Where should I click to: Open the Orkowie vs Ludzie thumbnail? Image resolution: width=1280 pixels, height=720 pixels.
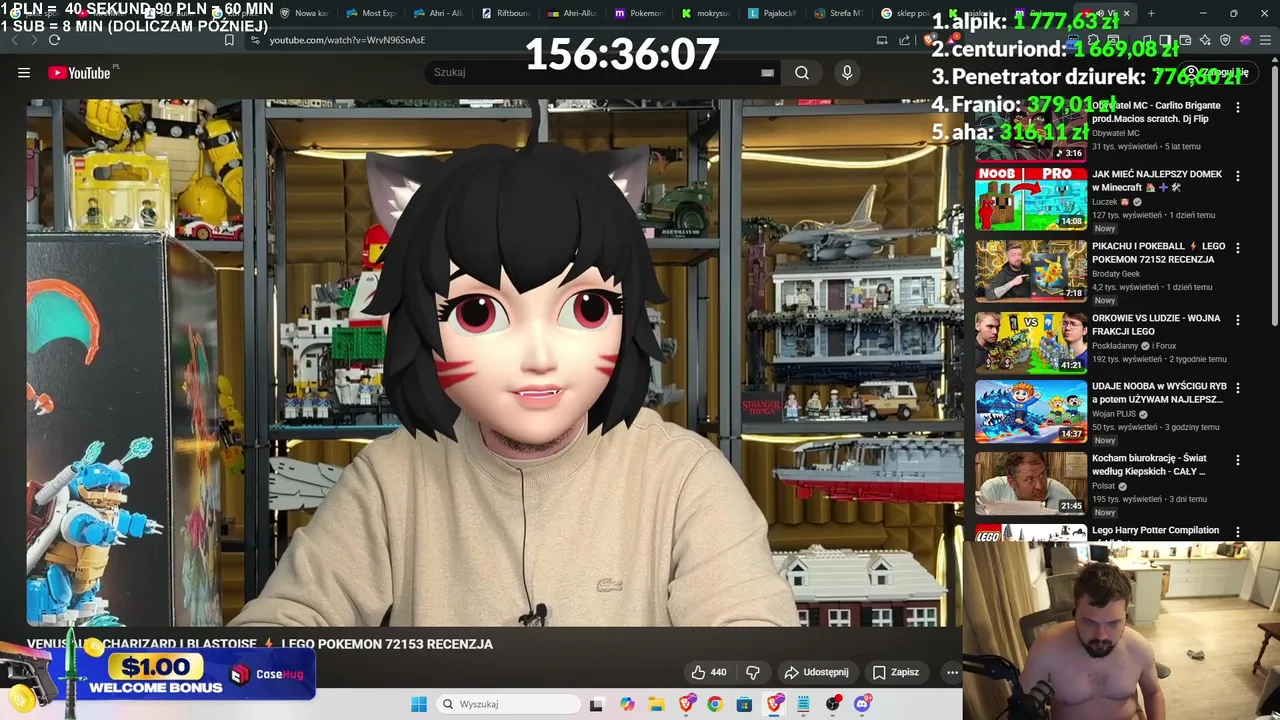pos(1031,342)
